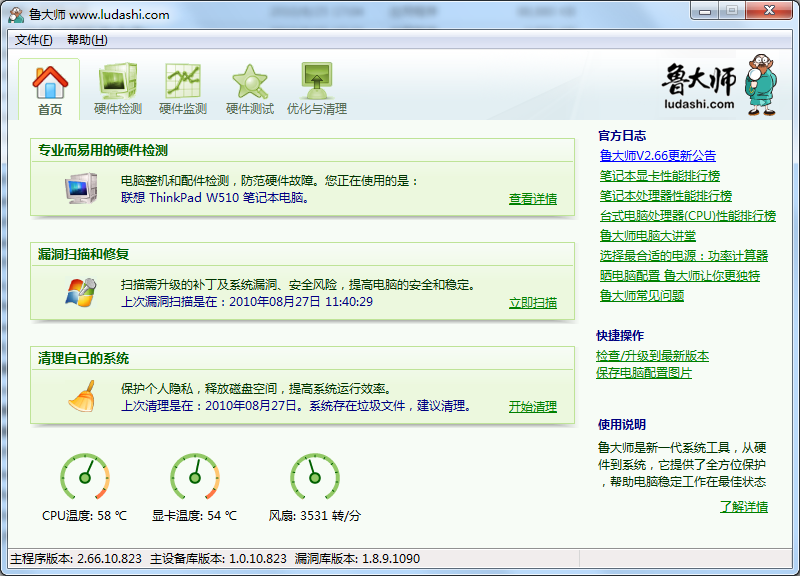Open 鲁大师V2.66更新公告 link

pos(658,156)
